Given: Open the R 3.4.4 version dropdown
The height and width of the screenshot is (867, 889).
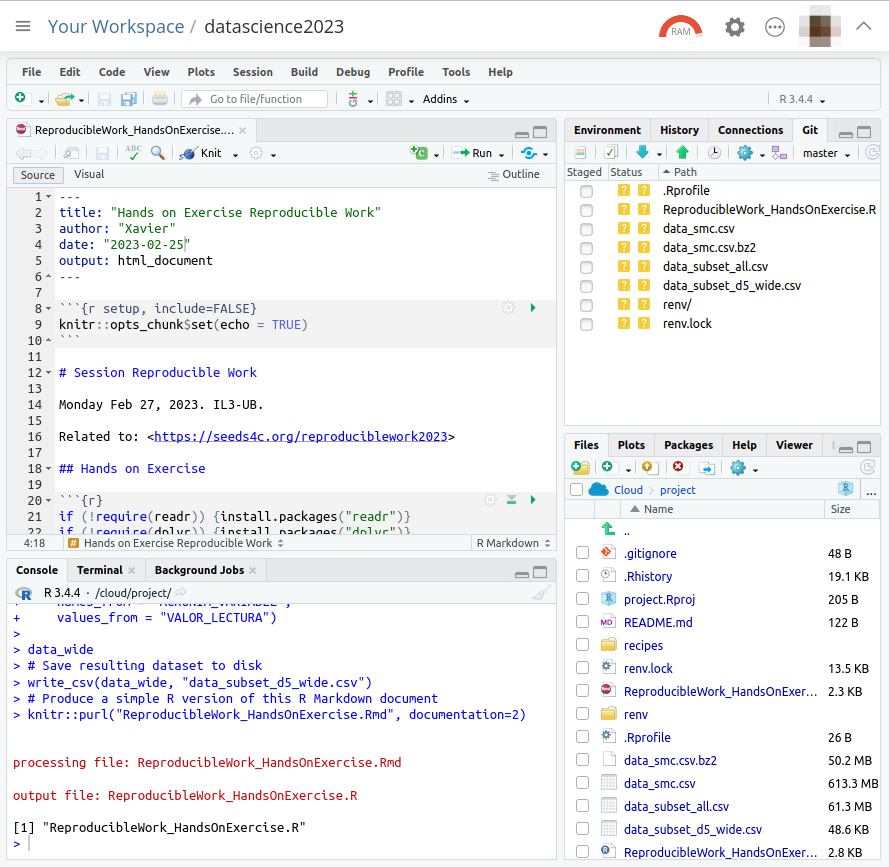Looking at the screenshot, I should pyautogui.click(x=802, y=99).
